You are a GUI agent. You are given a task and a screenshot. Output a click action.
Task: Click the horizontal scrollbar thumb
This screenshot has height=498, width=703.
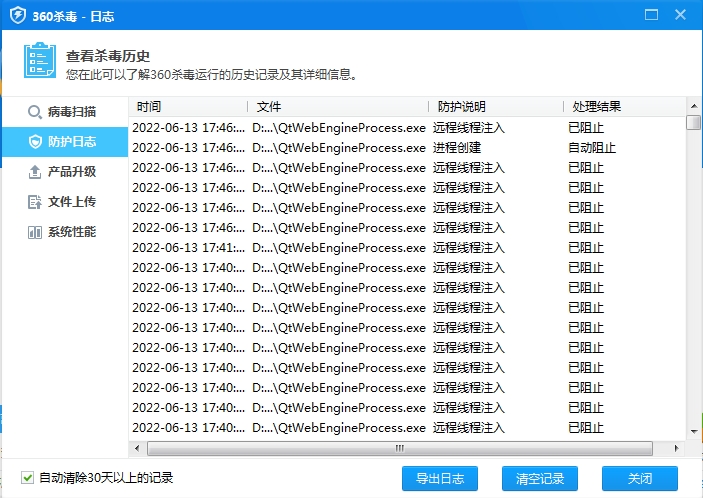399,448
